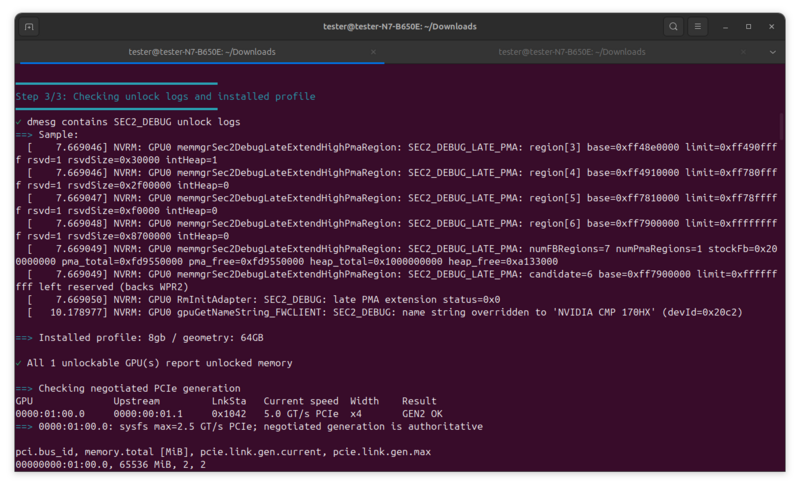Click the window title 'tester@tester-N7-B650E: ~/Downloads'
800x488 pixels.
[399, 27]
